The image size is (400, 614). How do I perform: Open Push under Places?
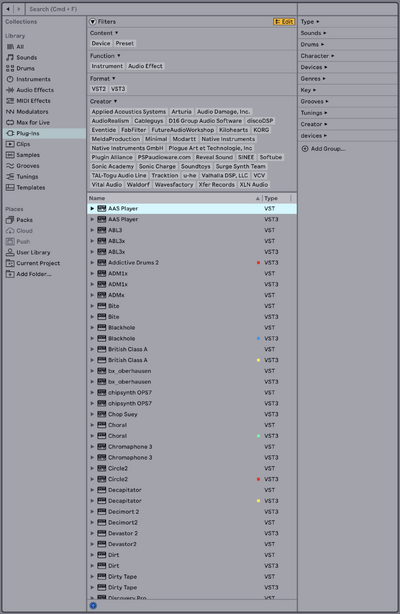click(23, 242)
